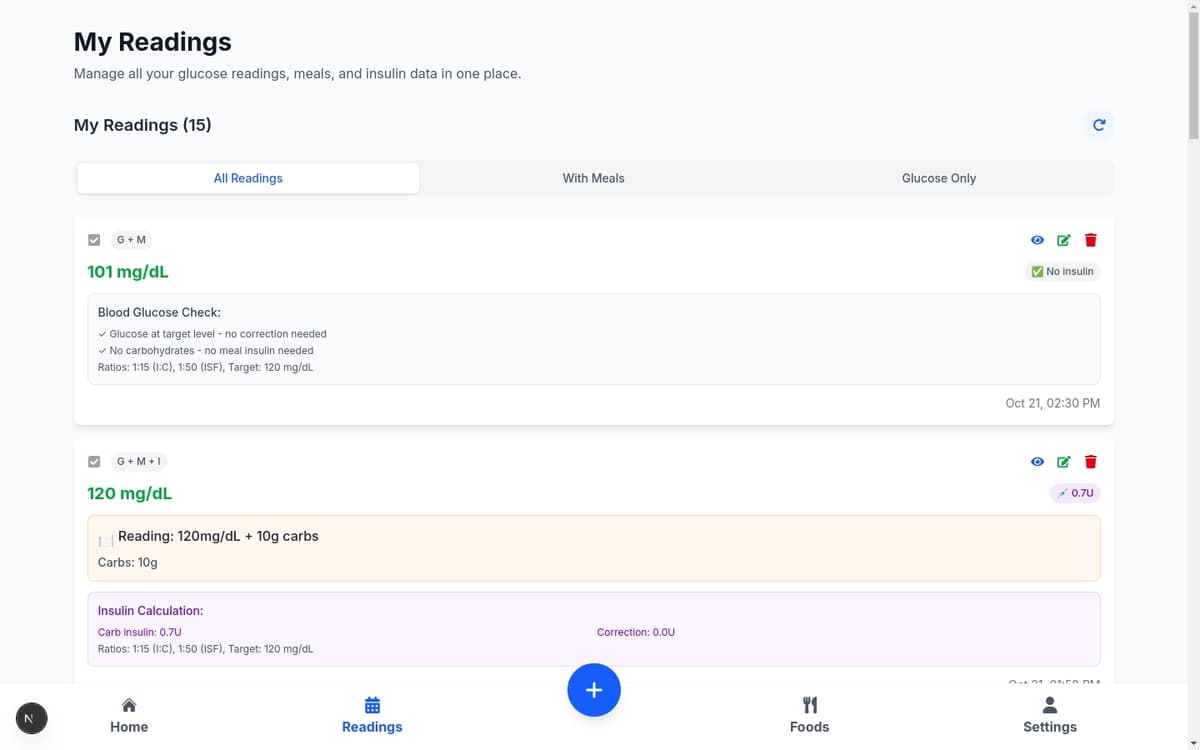Tick the checkbox on the G + M + I reading
Image resolution: width=1200 pixels, height=750 pixels.
(94, 462)
